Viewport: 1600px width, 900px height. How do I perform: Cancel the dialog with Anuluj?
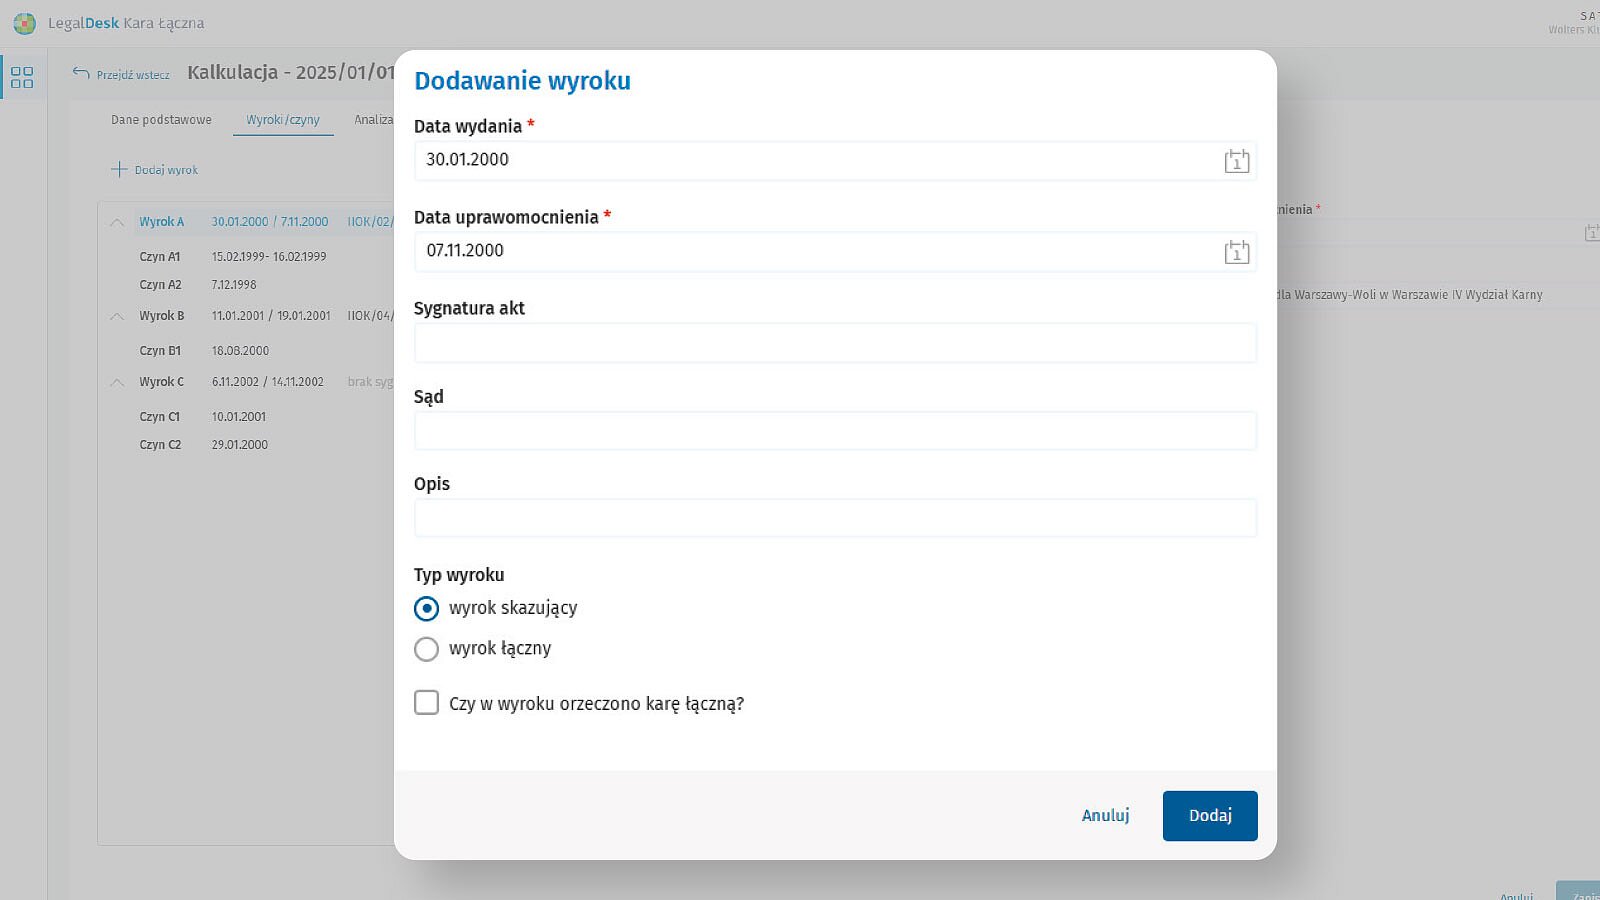[x=1105, y=815]
